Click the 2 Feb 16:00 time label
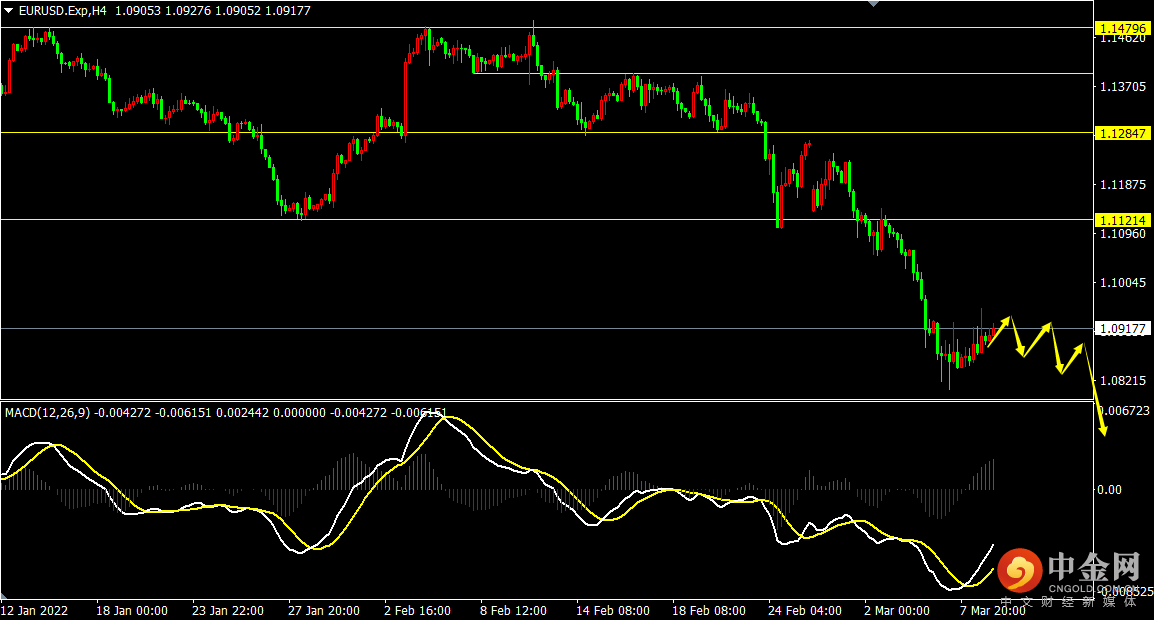 417,610
